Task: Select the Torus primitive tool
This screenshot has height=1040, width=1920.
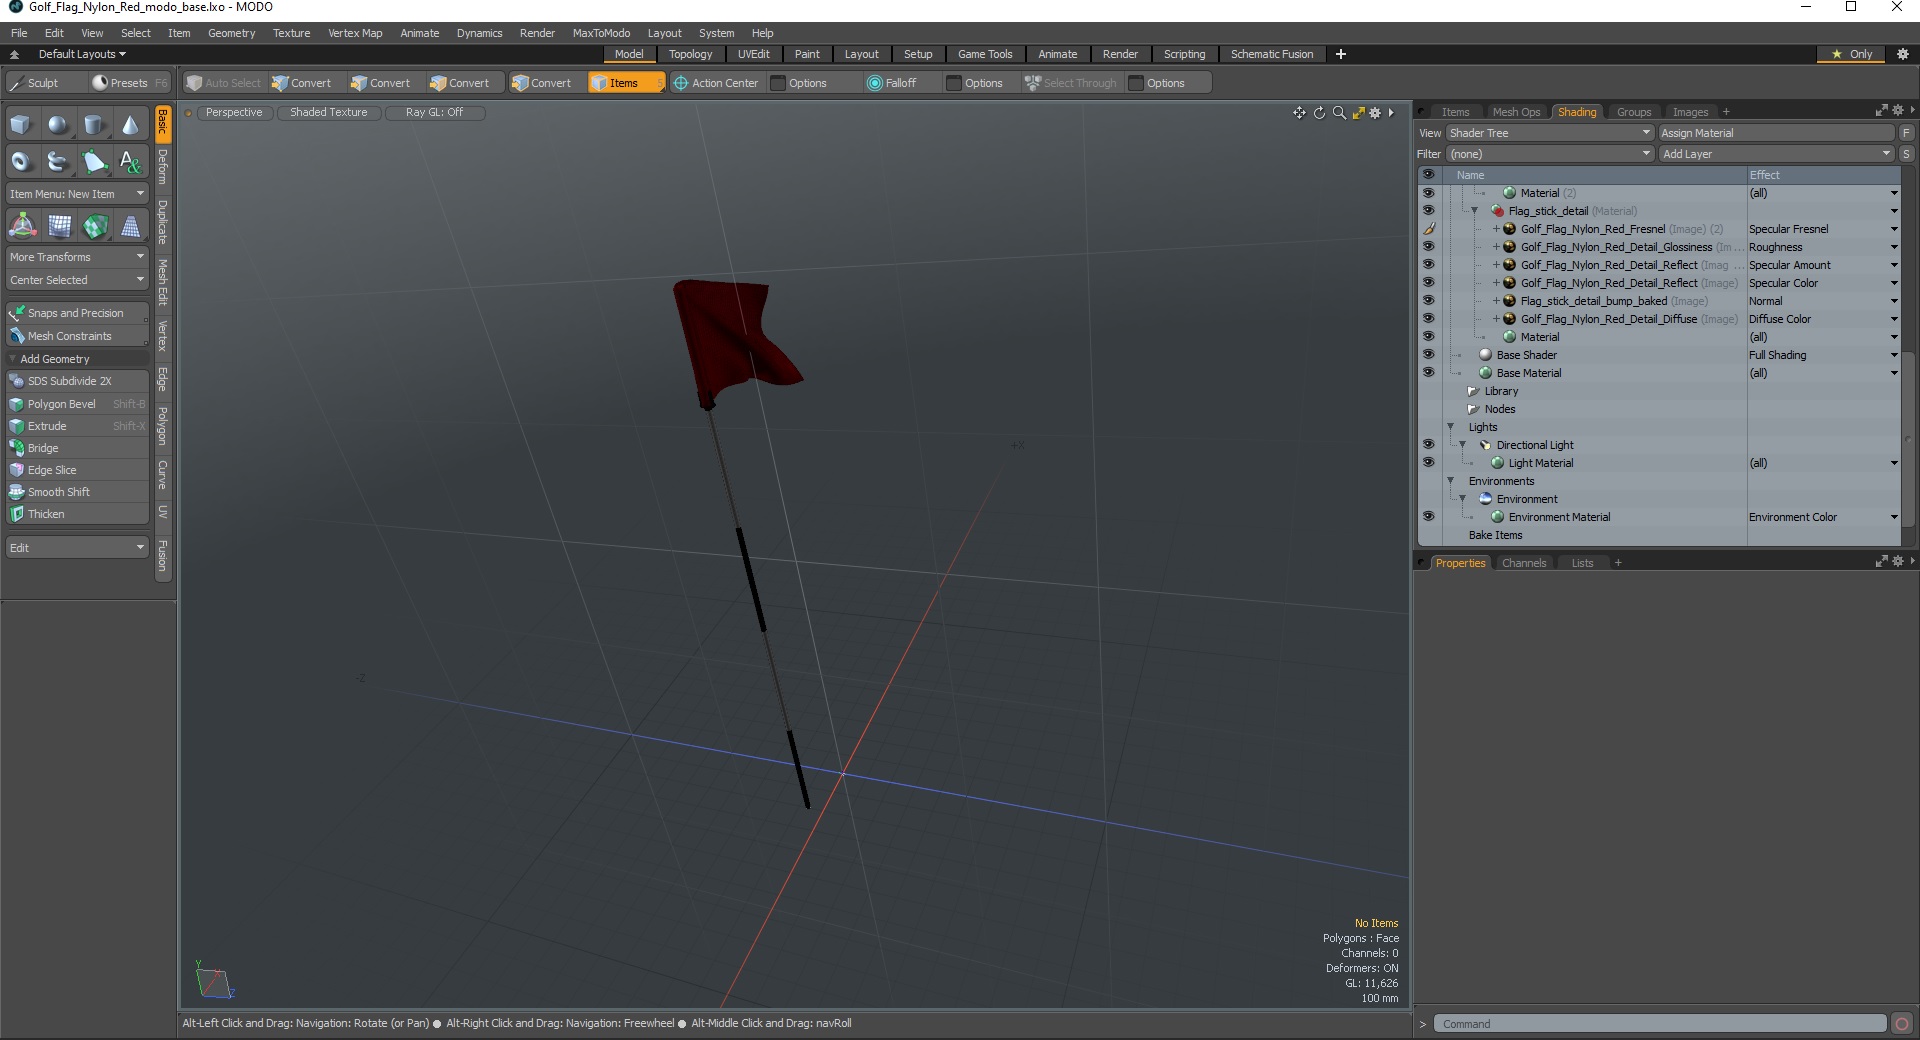Action: (x=22, y=161)
